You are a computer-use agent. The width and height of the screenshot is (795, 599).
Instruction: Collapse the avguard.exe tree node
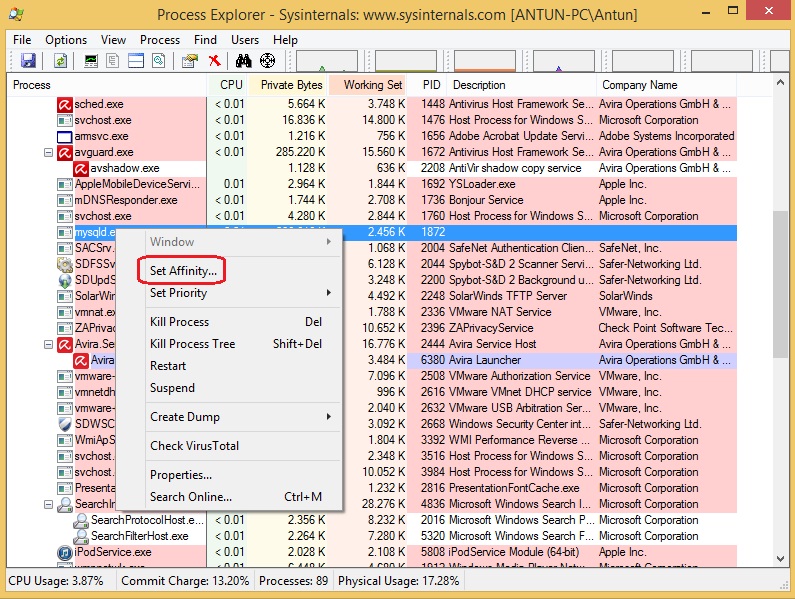click(49, 152)
